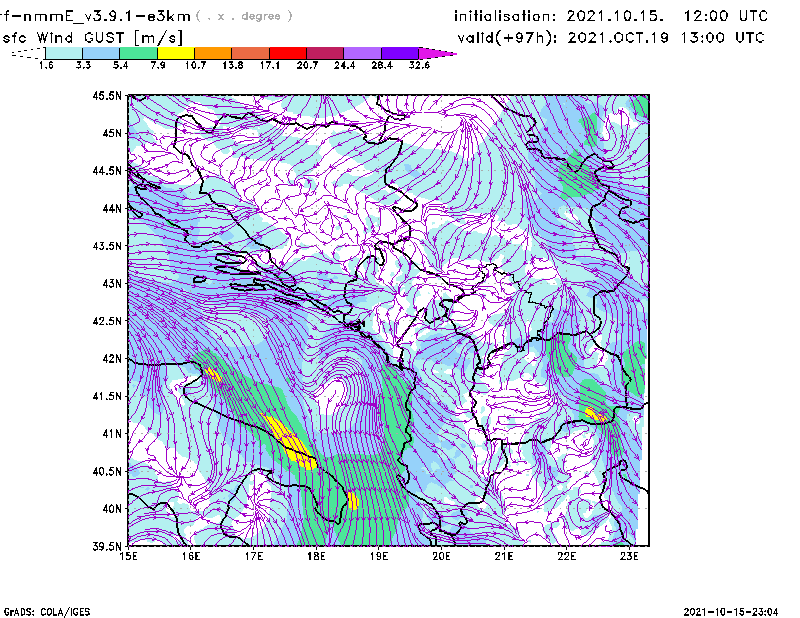Click the dashed white arrow at the colorbar start
The image size is (800, 618).
click(x=28, y=53)
